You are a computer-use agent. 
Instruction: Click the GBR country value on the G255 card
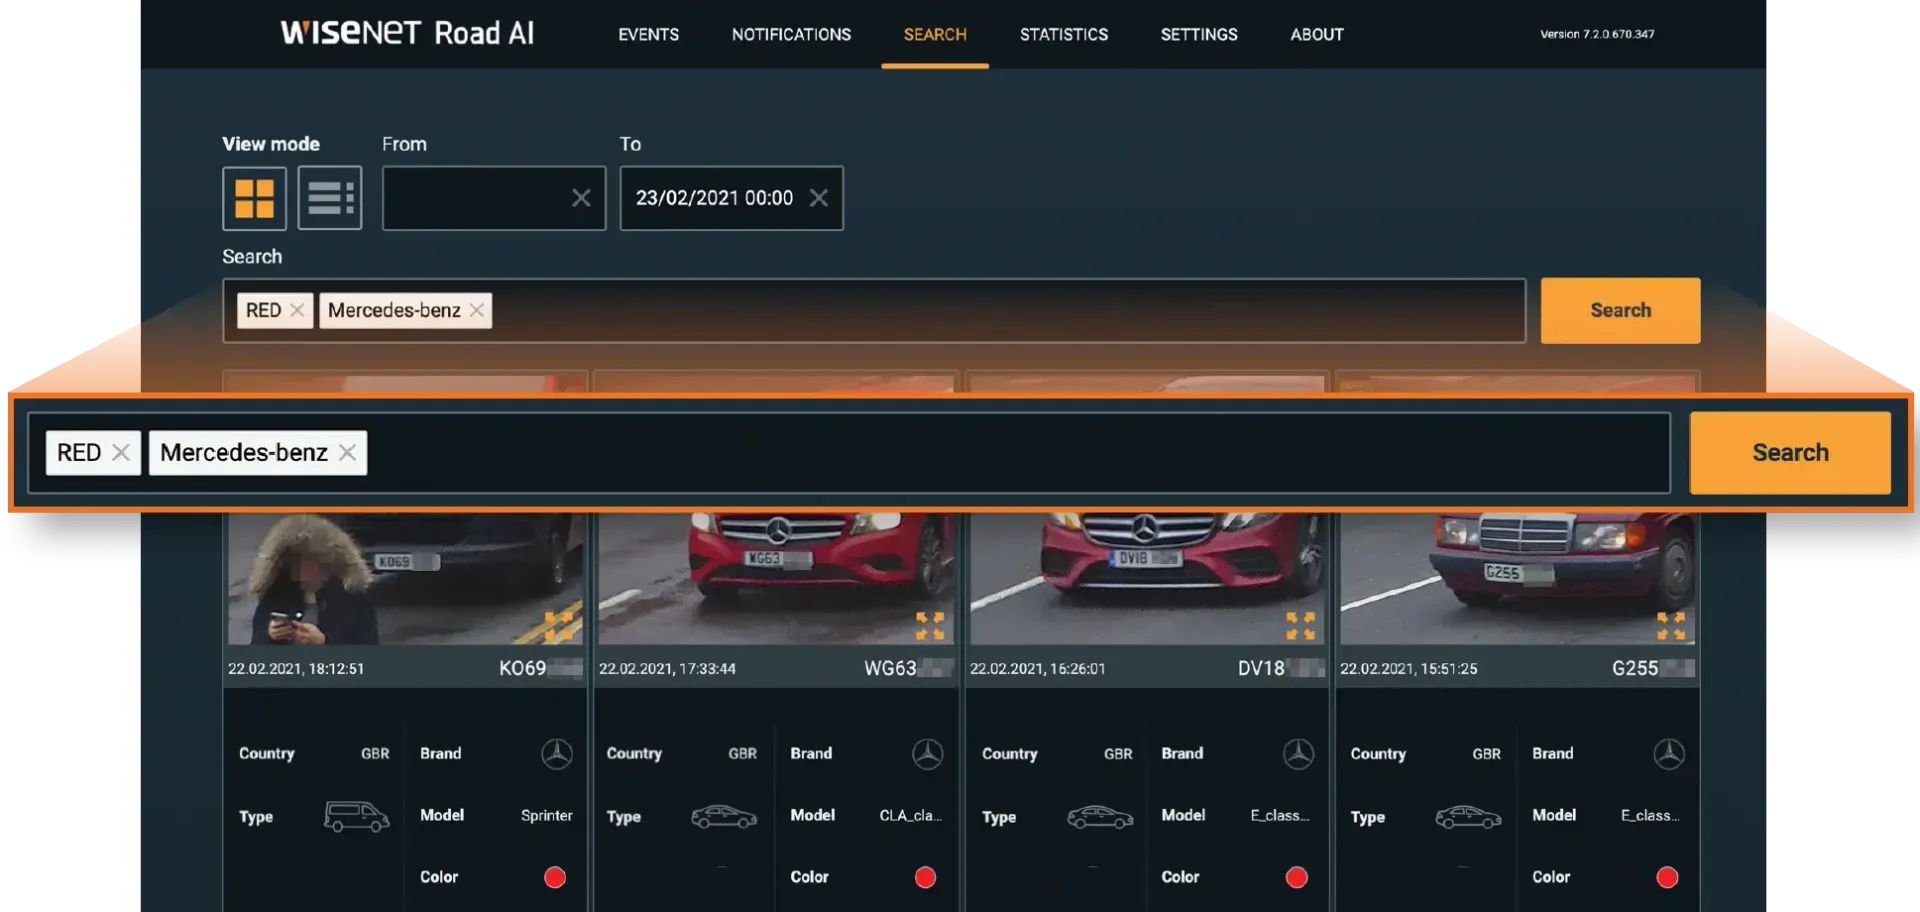[x=1486, y=753]
